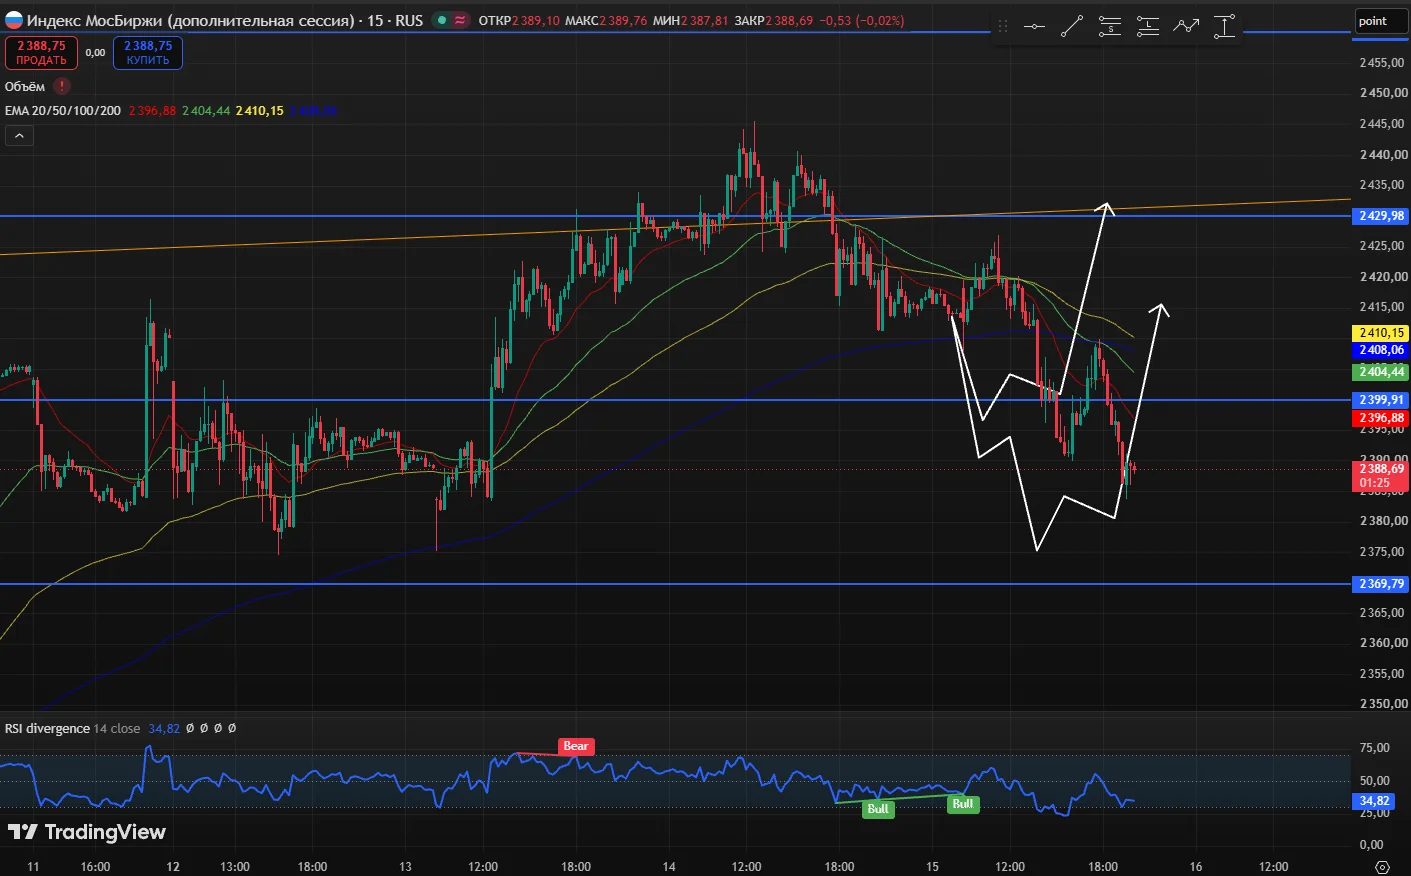Select the price range measuring tool
The height and width of the screenshot is (876, 1411).
coord(1224,27)
